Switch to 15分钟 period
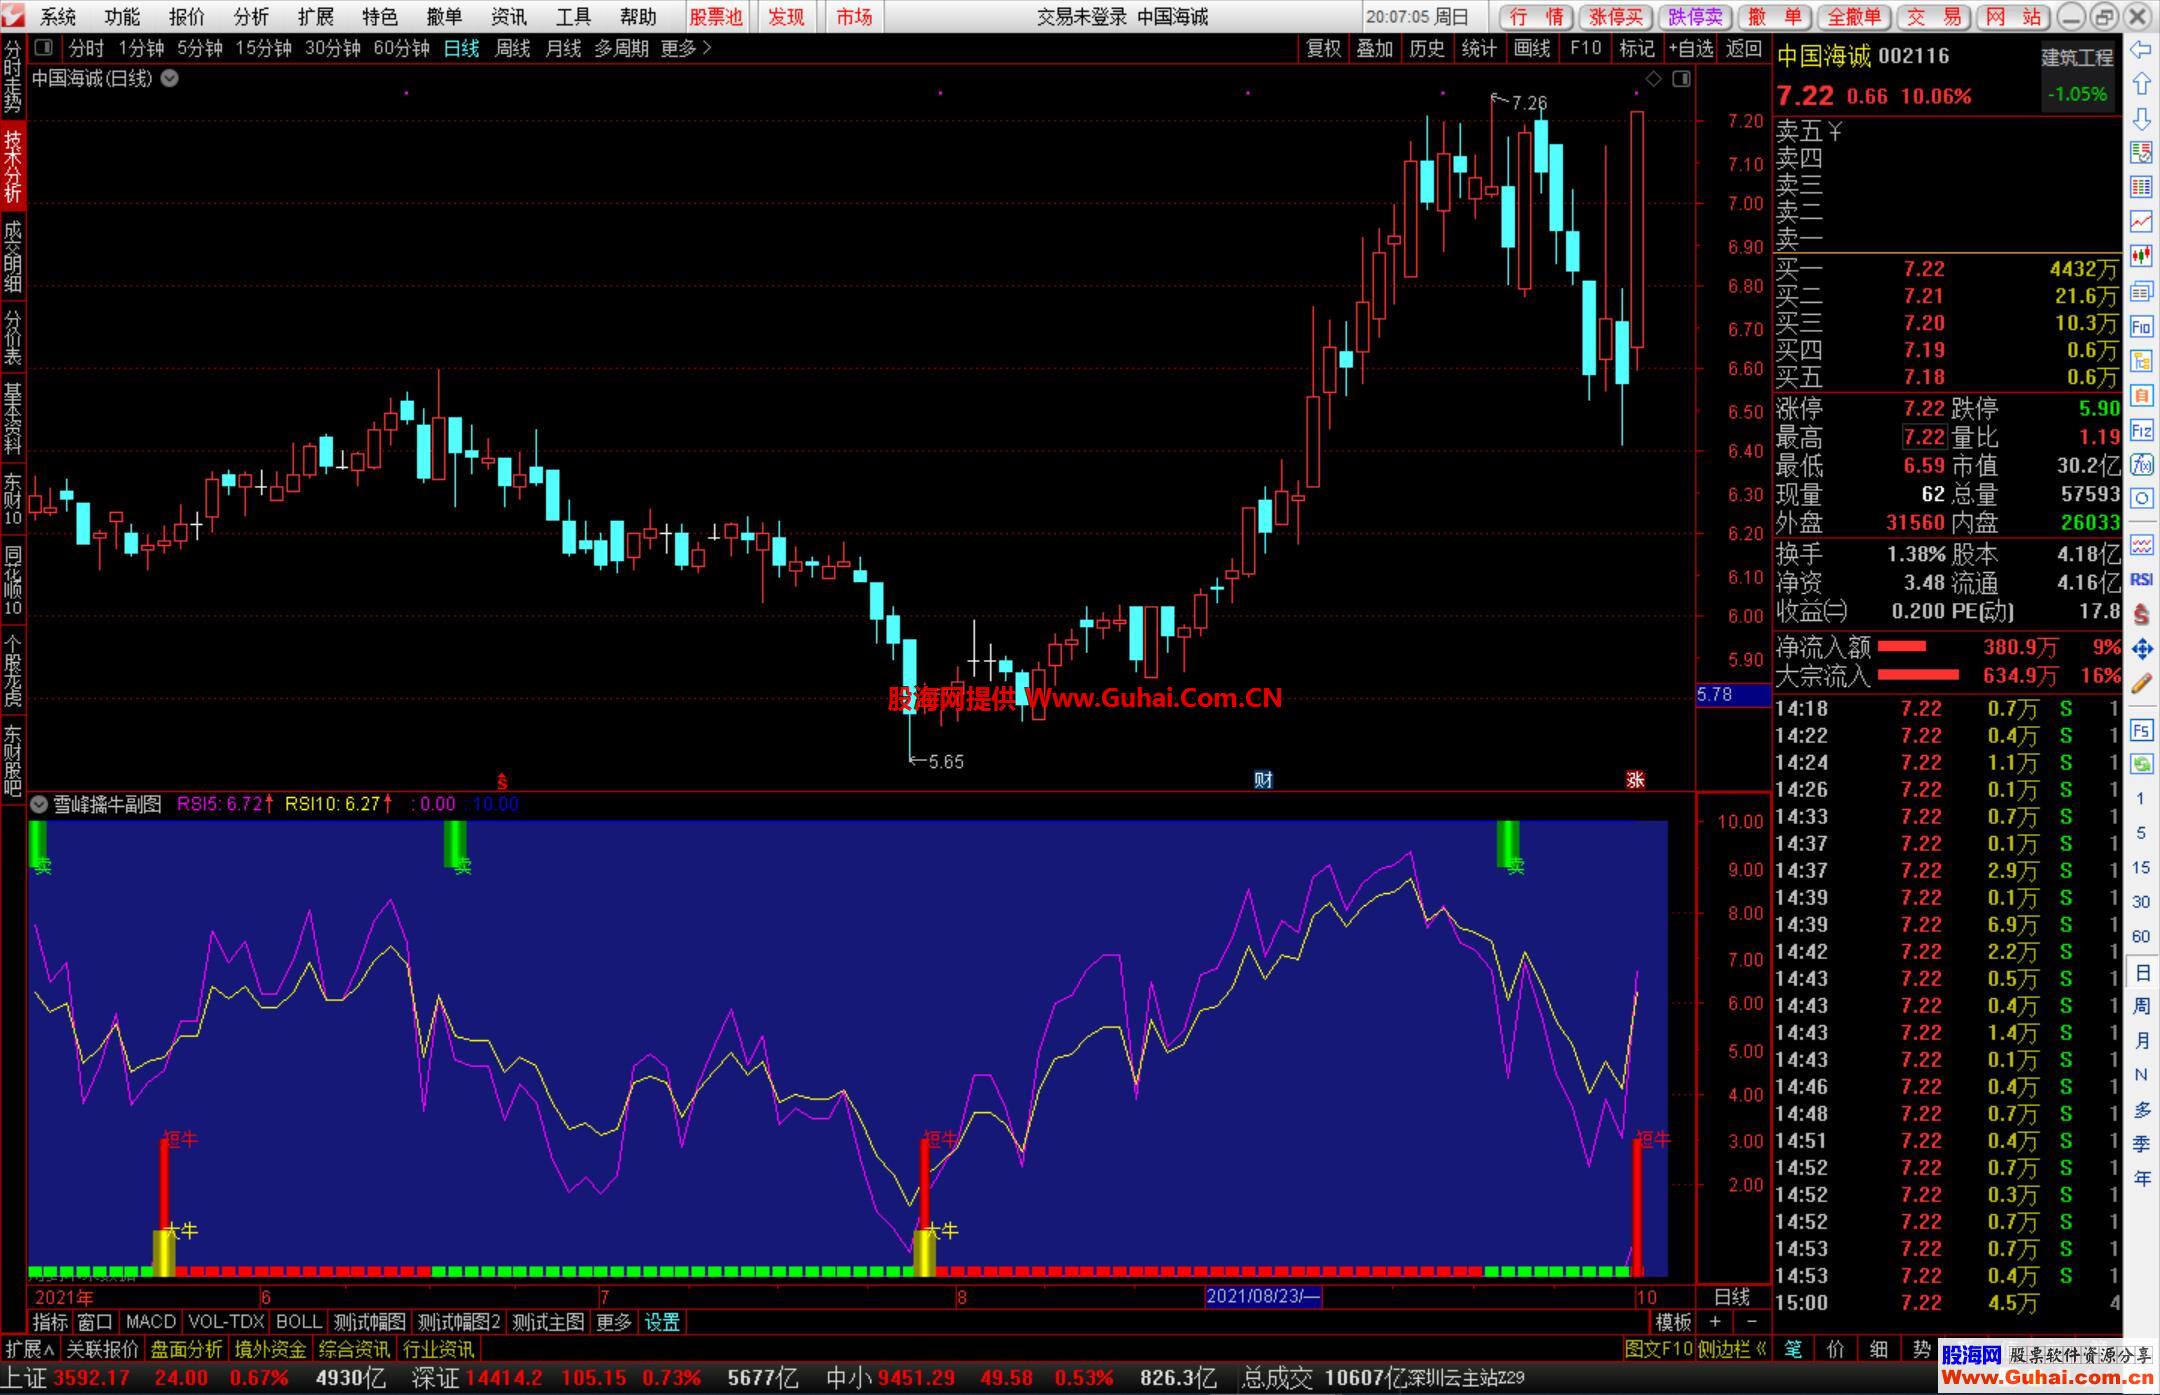 pyautogui.click(x=263, y=48)
